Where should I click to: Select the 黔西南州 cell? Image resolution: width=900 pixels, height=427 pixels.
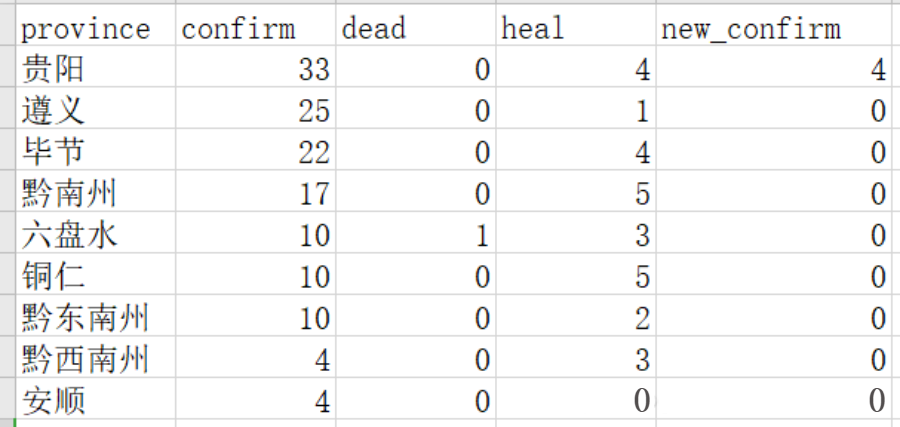[x=96, y=359]
